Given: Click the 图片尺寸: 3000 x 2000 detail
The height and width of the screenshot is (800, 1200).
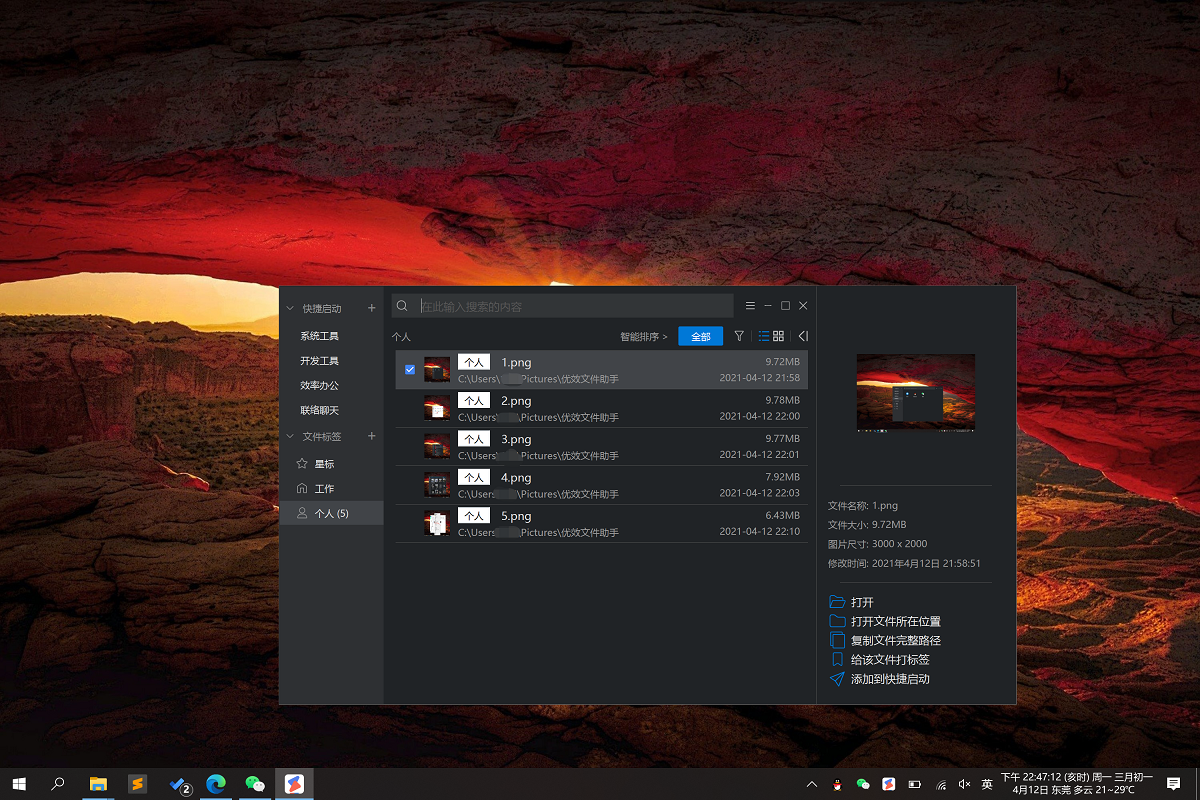Looking at the screenshot, I should 878,544.
